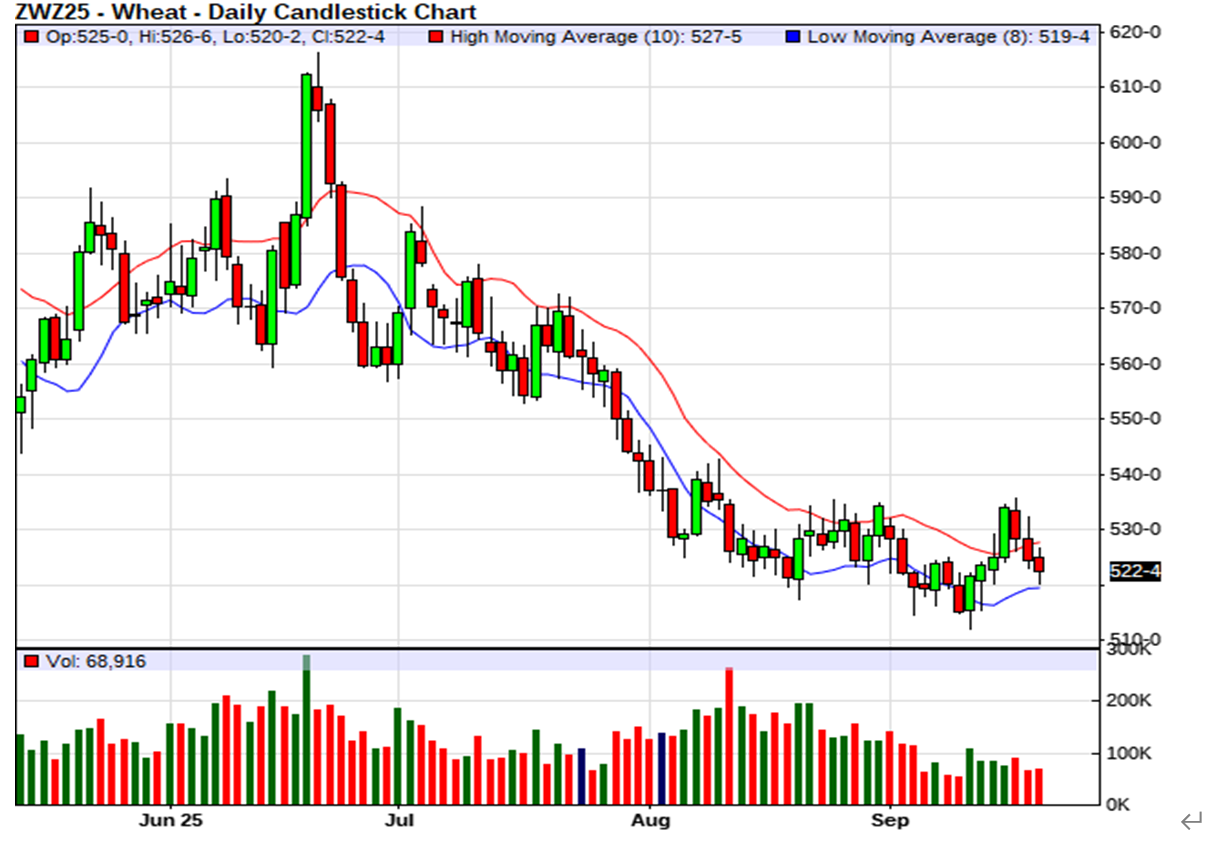The image size is (1226, 841).
Task: Click the Sep date axis label
Action: click(890, 821)
